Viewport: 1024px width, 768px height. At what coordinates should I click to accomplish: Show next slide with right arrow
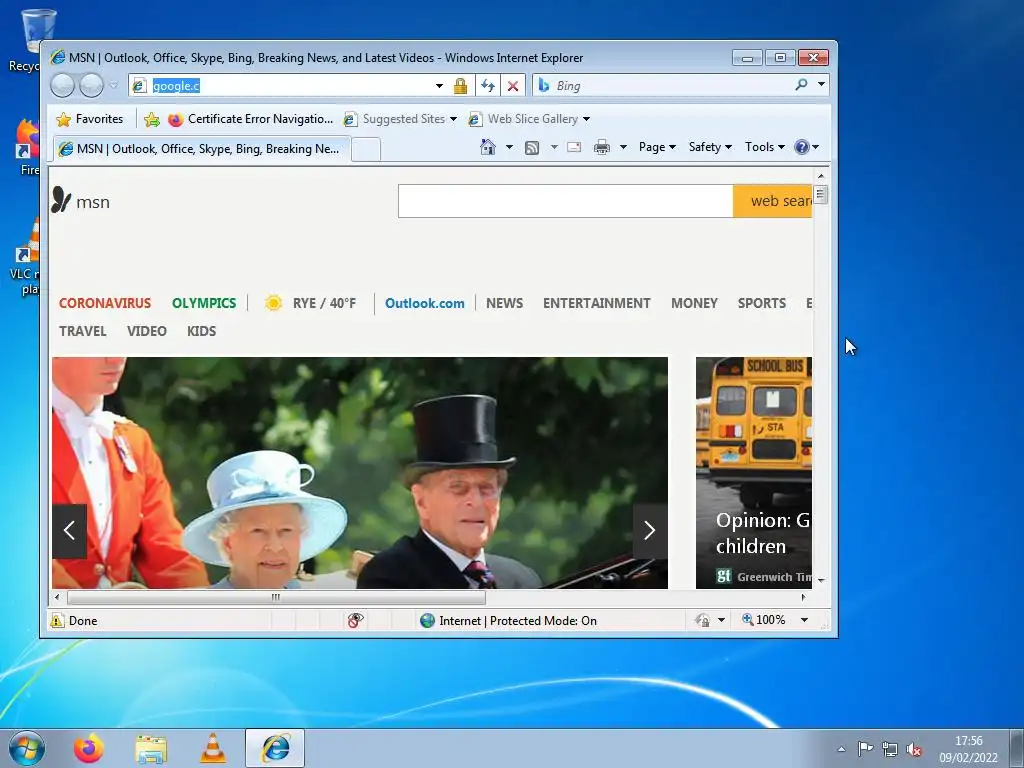[650, 531]
